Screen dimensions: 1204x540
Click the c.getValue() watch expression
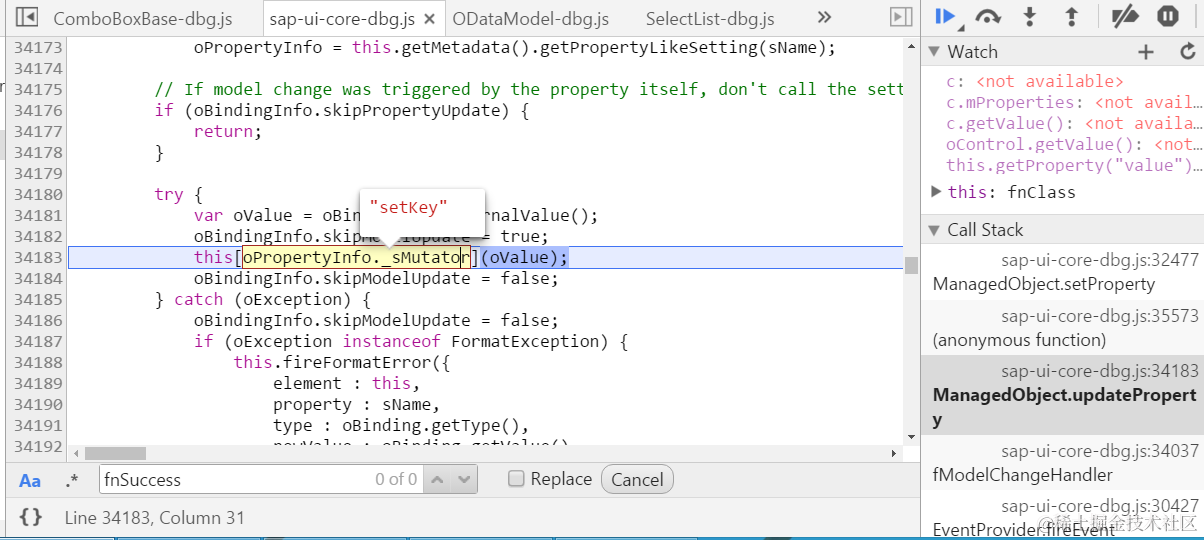coord(1074,124)
